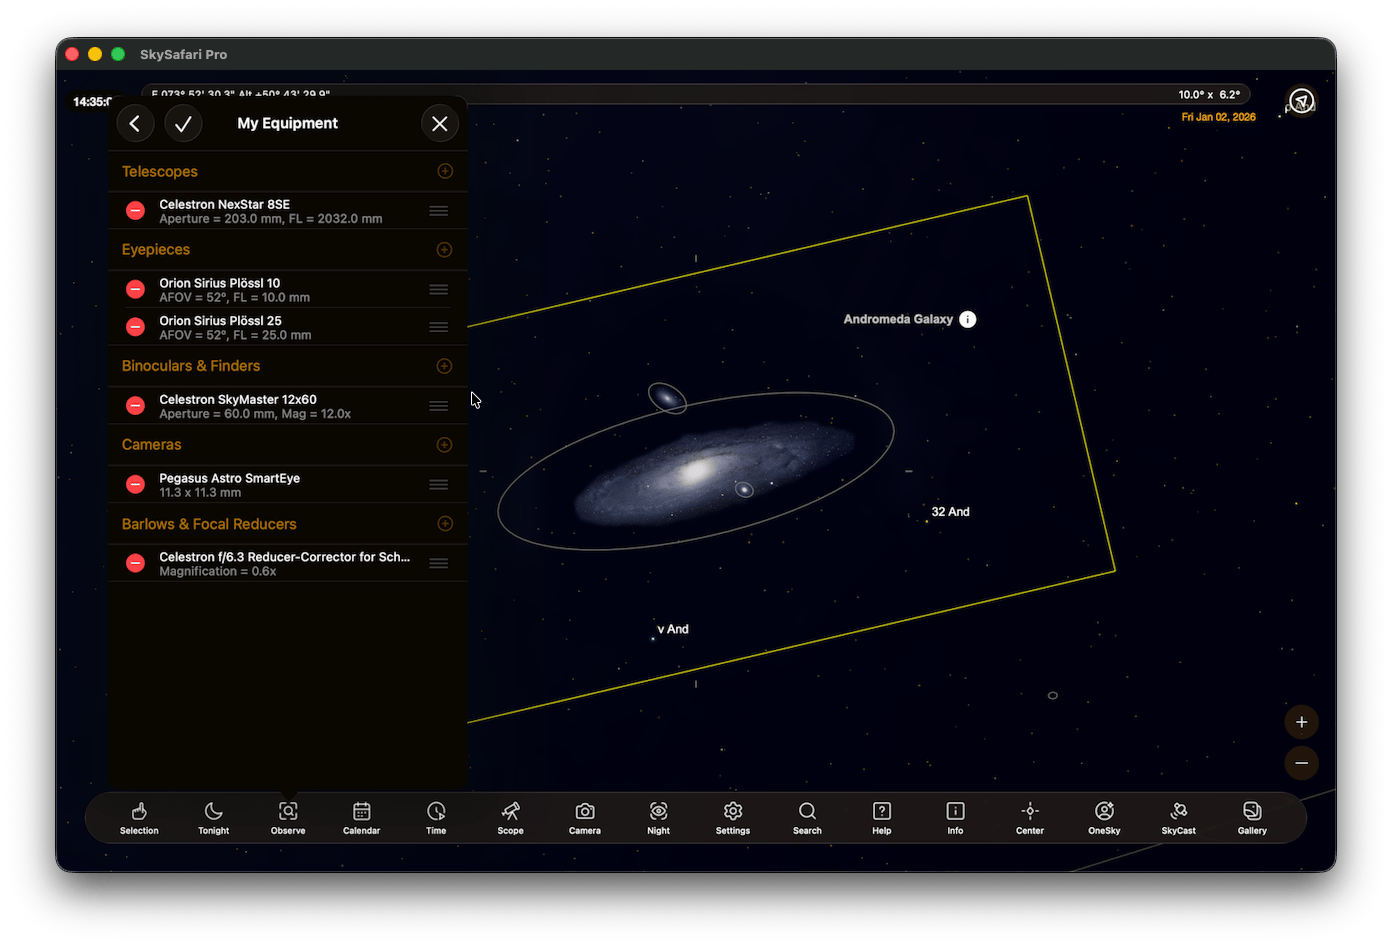Delete Orion Sirius Plössl 25 eyepiece
The height and width of the screenshot is (946, 1392).
coord(135,328)
